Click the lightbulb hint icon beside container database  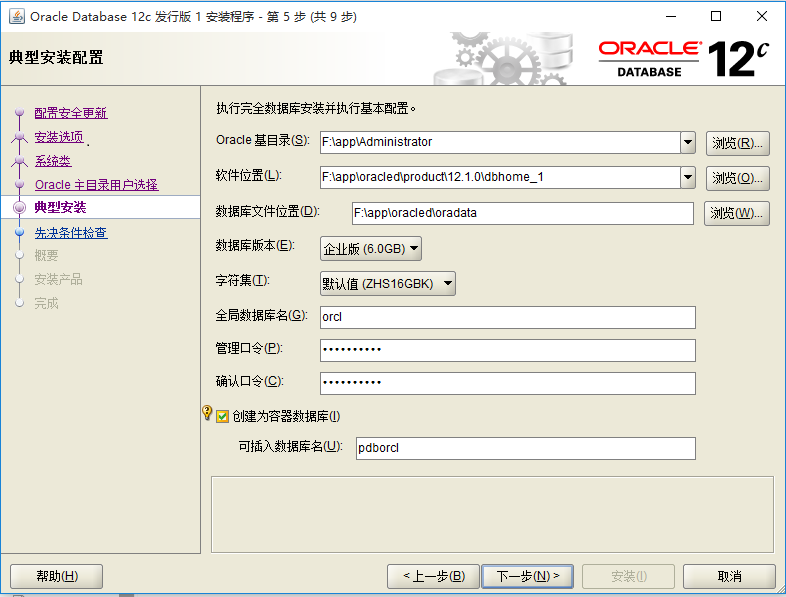[207, 413]
